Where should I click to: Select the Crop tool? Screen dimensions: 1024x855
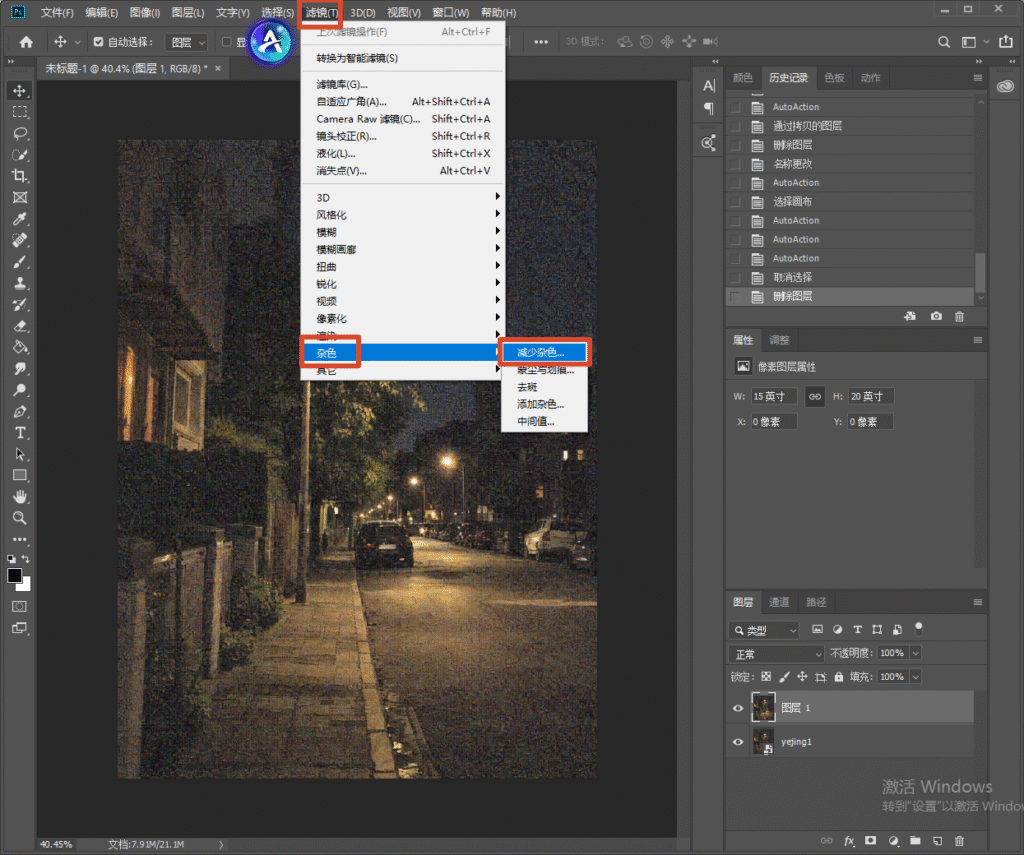20,176
